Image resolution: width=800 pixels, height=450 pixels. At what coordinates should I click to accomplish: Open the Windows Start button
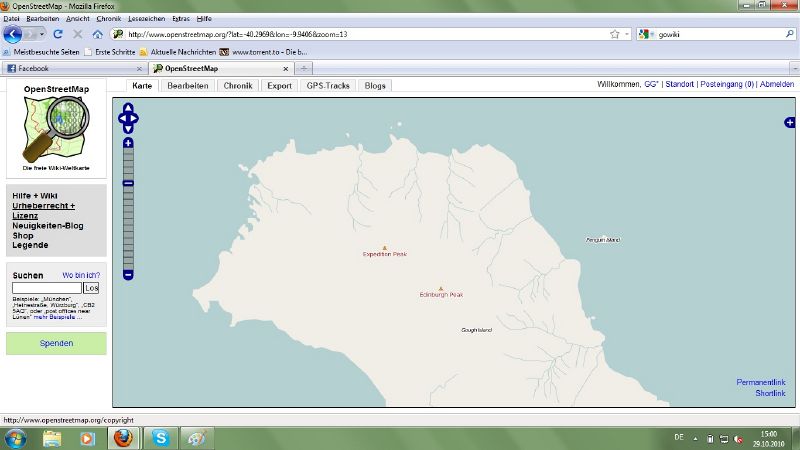(x=15, y=438)
